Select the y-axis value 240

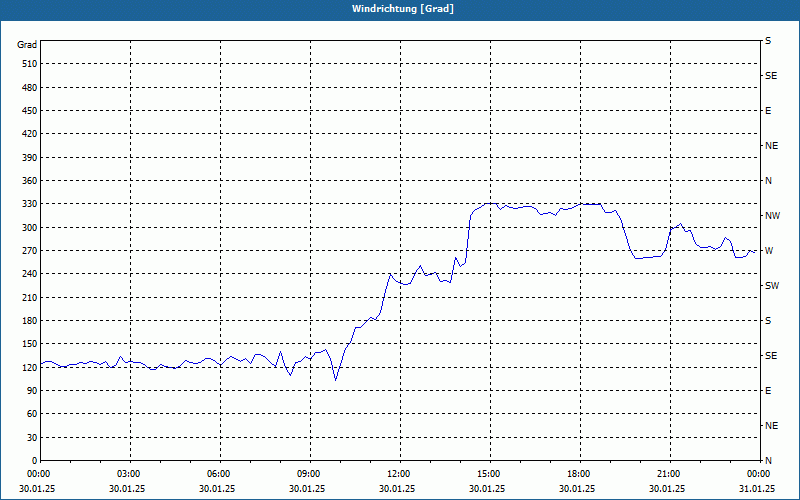[x=30, y=274]
